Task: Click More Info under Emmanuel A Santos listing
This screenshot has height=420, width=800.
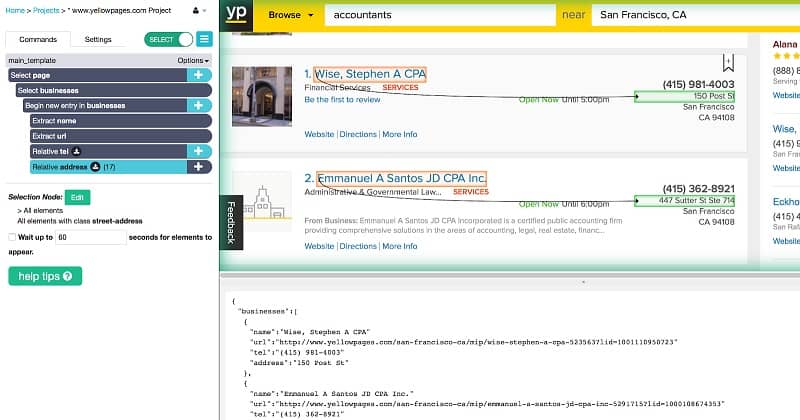Action: [x=400, y=246]
